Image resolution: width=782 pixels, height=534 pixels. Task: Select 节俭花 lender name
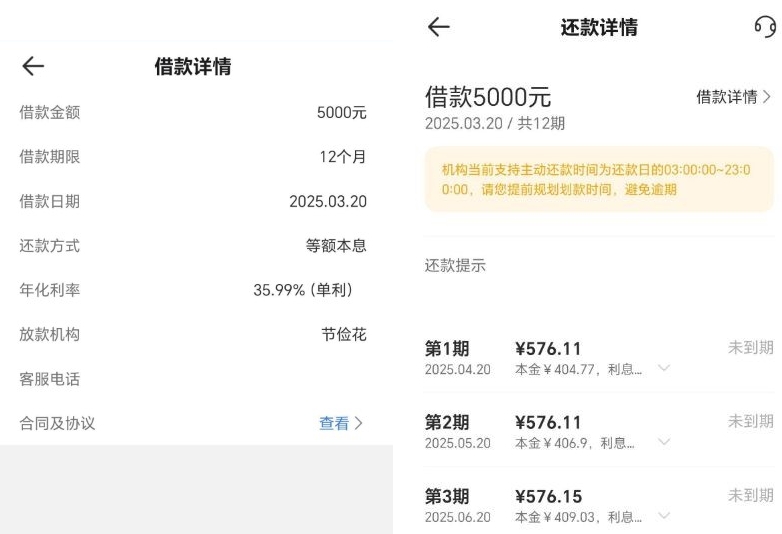(x=344, y=334)
